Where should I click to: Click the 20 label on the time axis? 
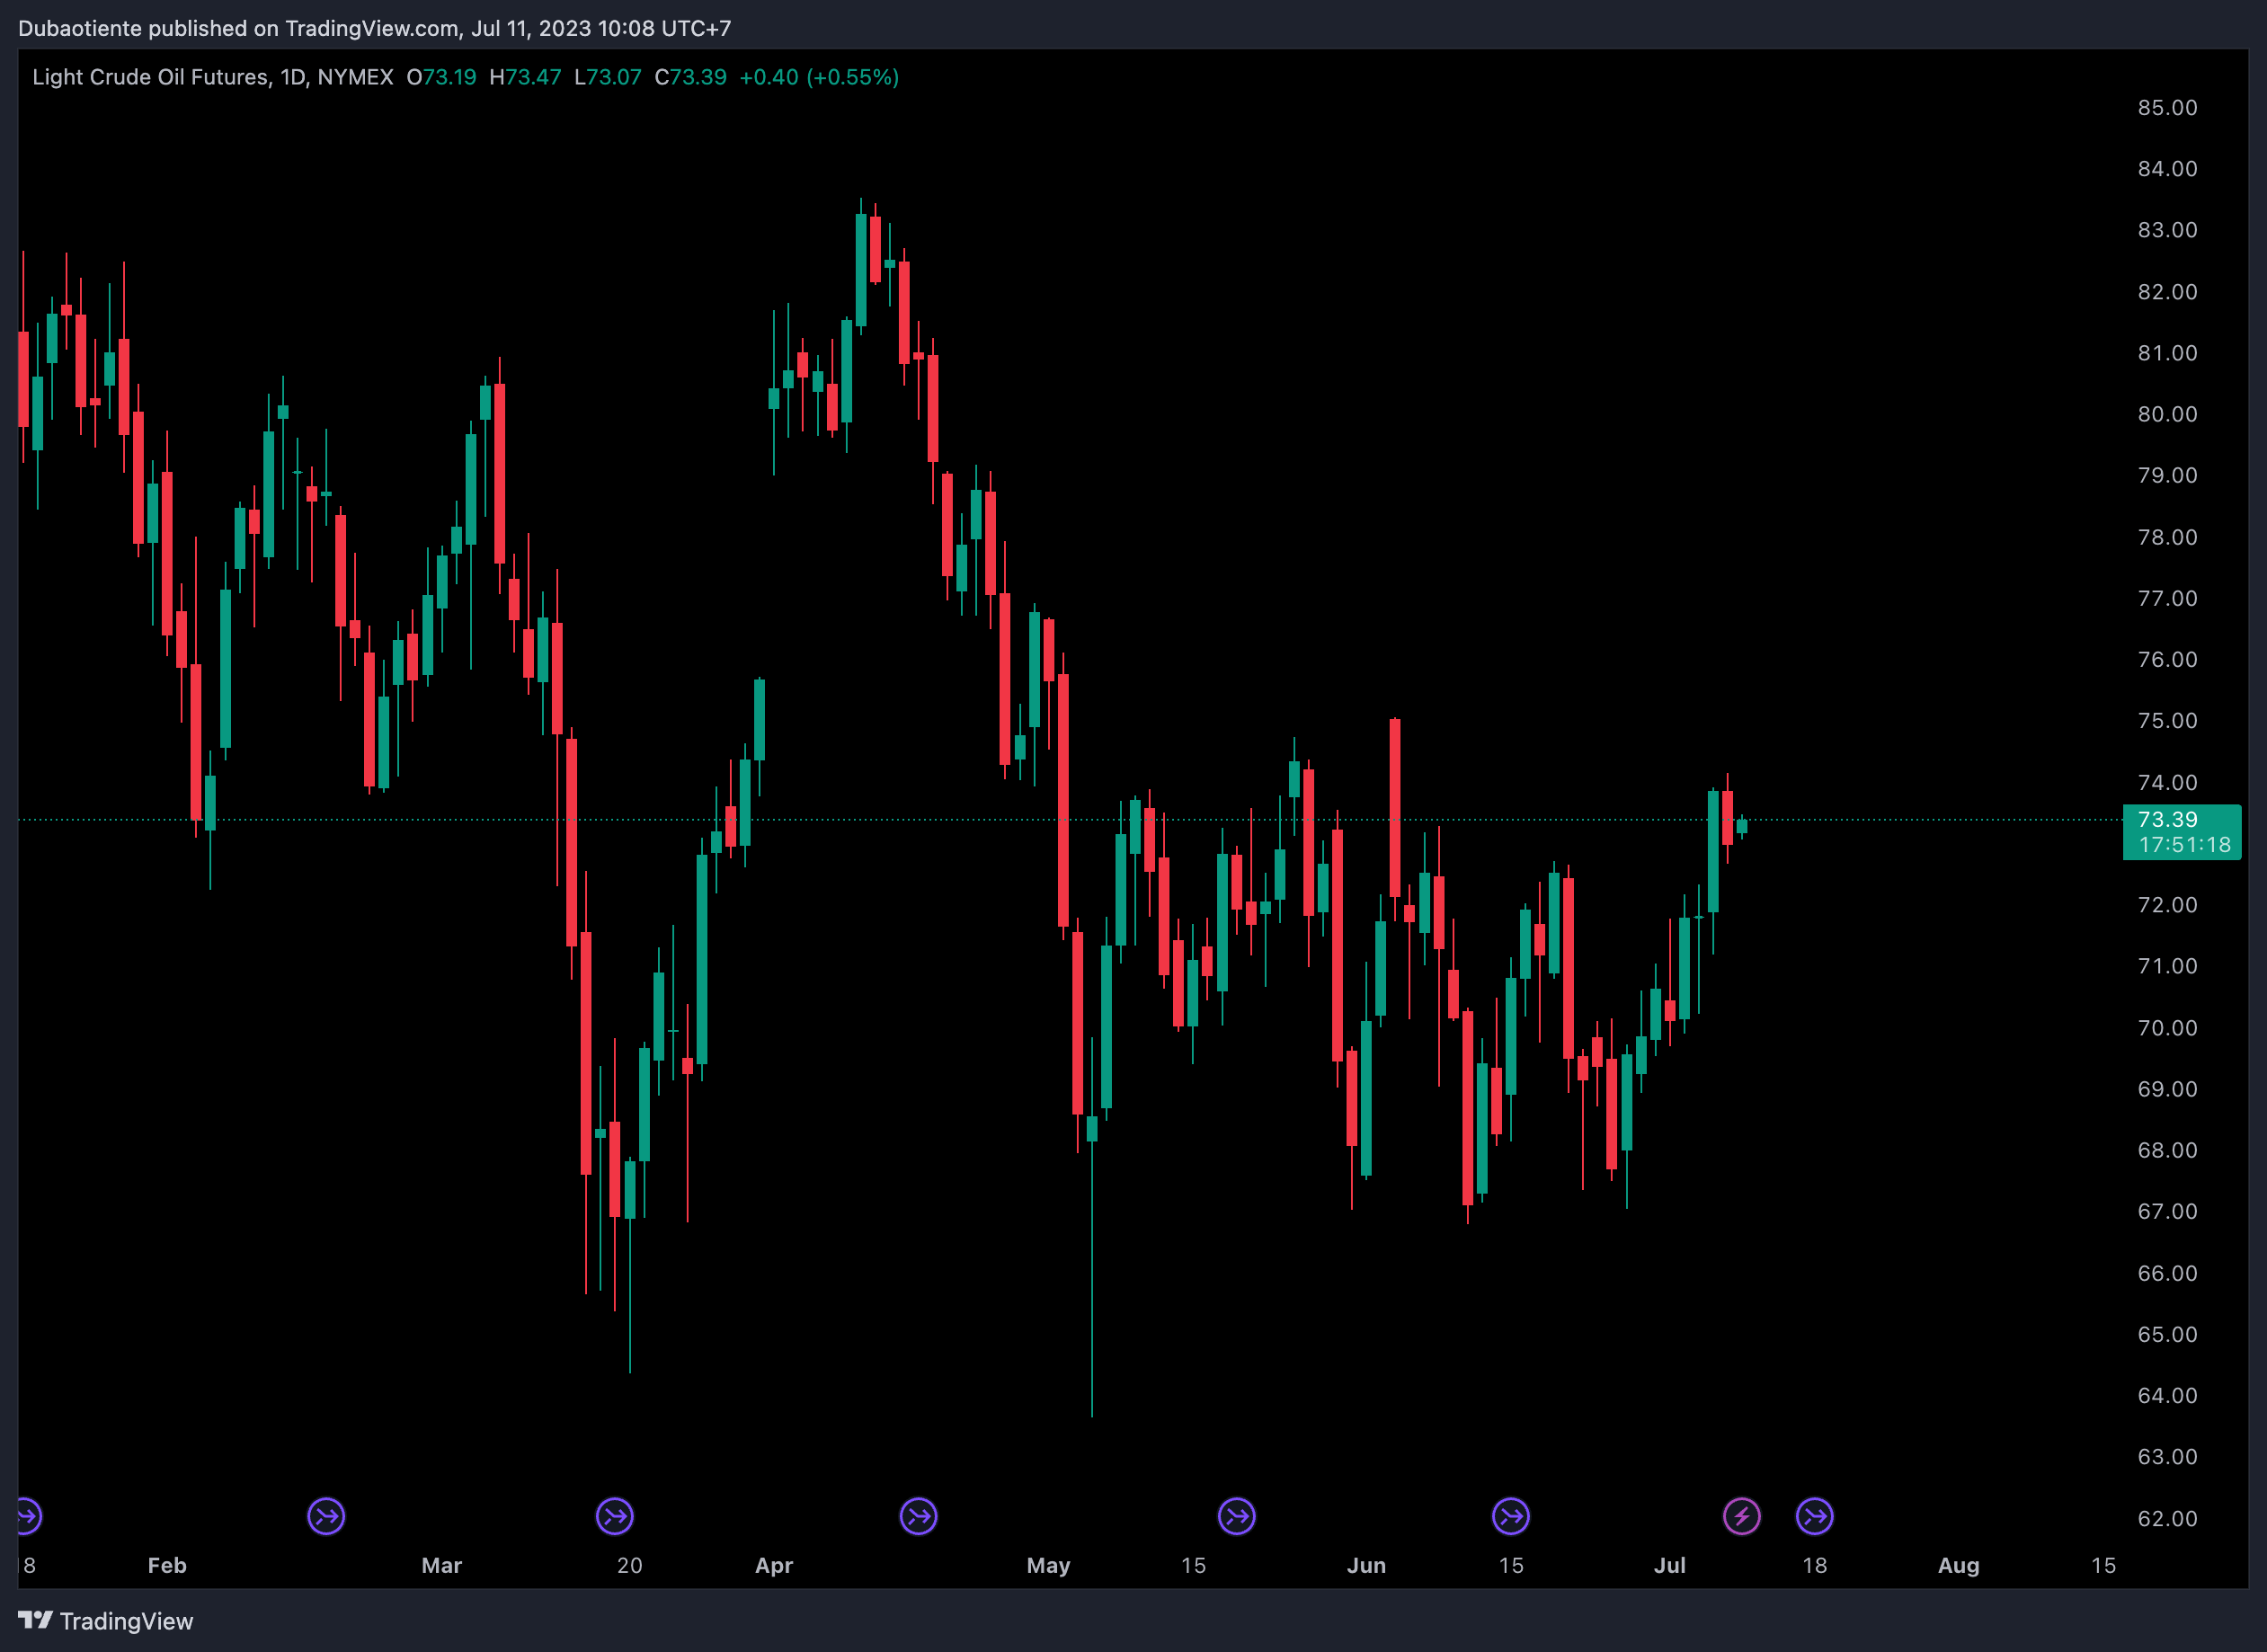629,1565
